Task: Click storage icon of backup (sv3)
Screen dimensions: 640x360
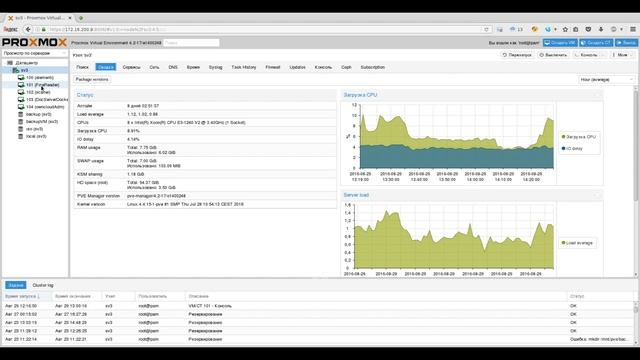Action: (x=21, y=114)
